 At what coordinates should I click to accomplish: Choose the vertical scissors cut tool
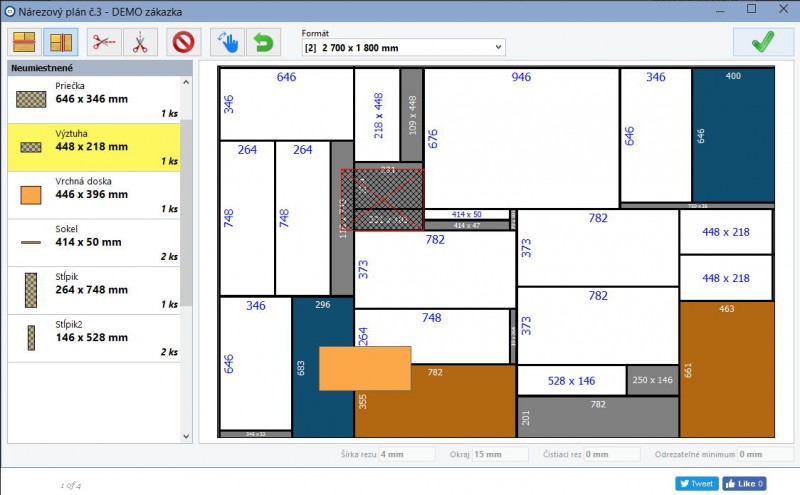[x=140, y=42]
